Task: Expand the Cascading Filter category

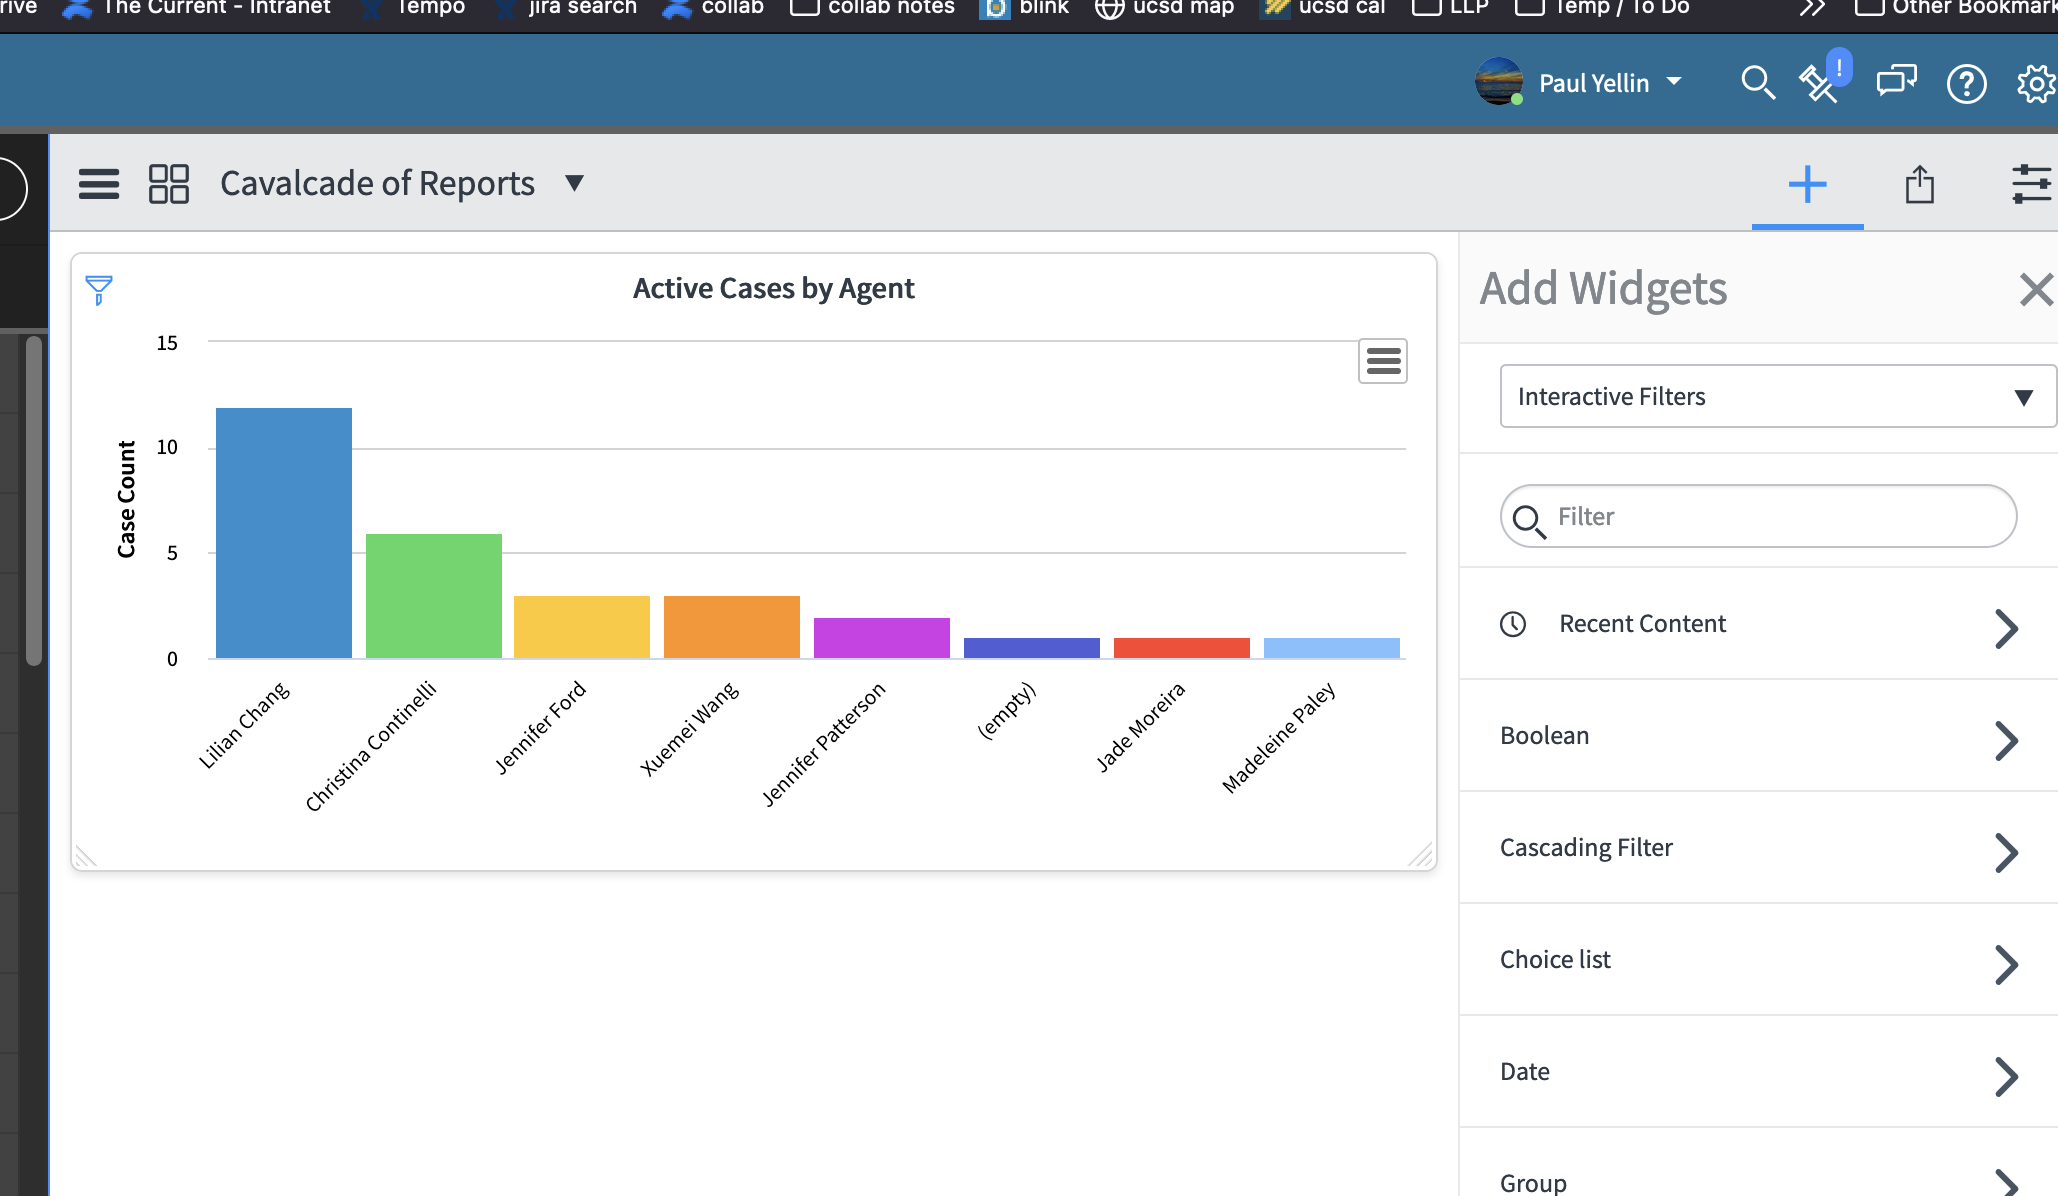Action: click(1758, 848)
